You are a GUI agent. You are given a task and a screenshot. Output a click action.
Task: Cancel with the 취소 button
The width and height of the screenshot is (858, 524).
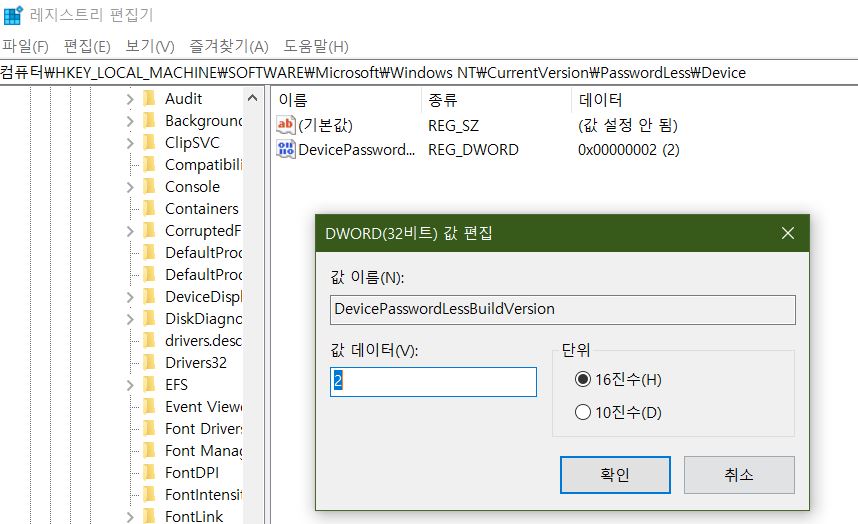739,475
